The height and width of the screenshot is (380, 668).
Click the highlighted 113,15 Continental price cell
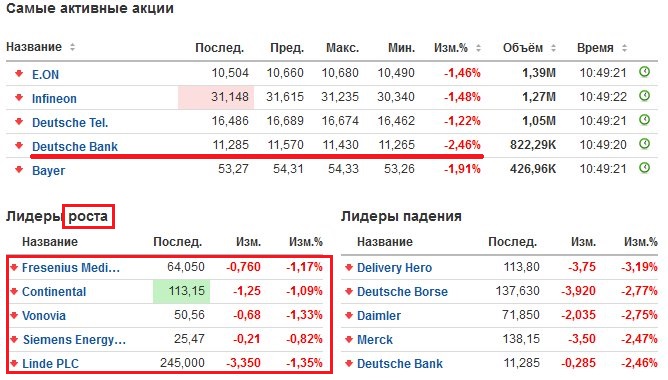[x=181, y=291]
